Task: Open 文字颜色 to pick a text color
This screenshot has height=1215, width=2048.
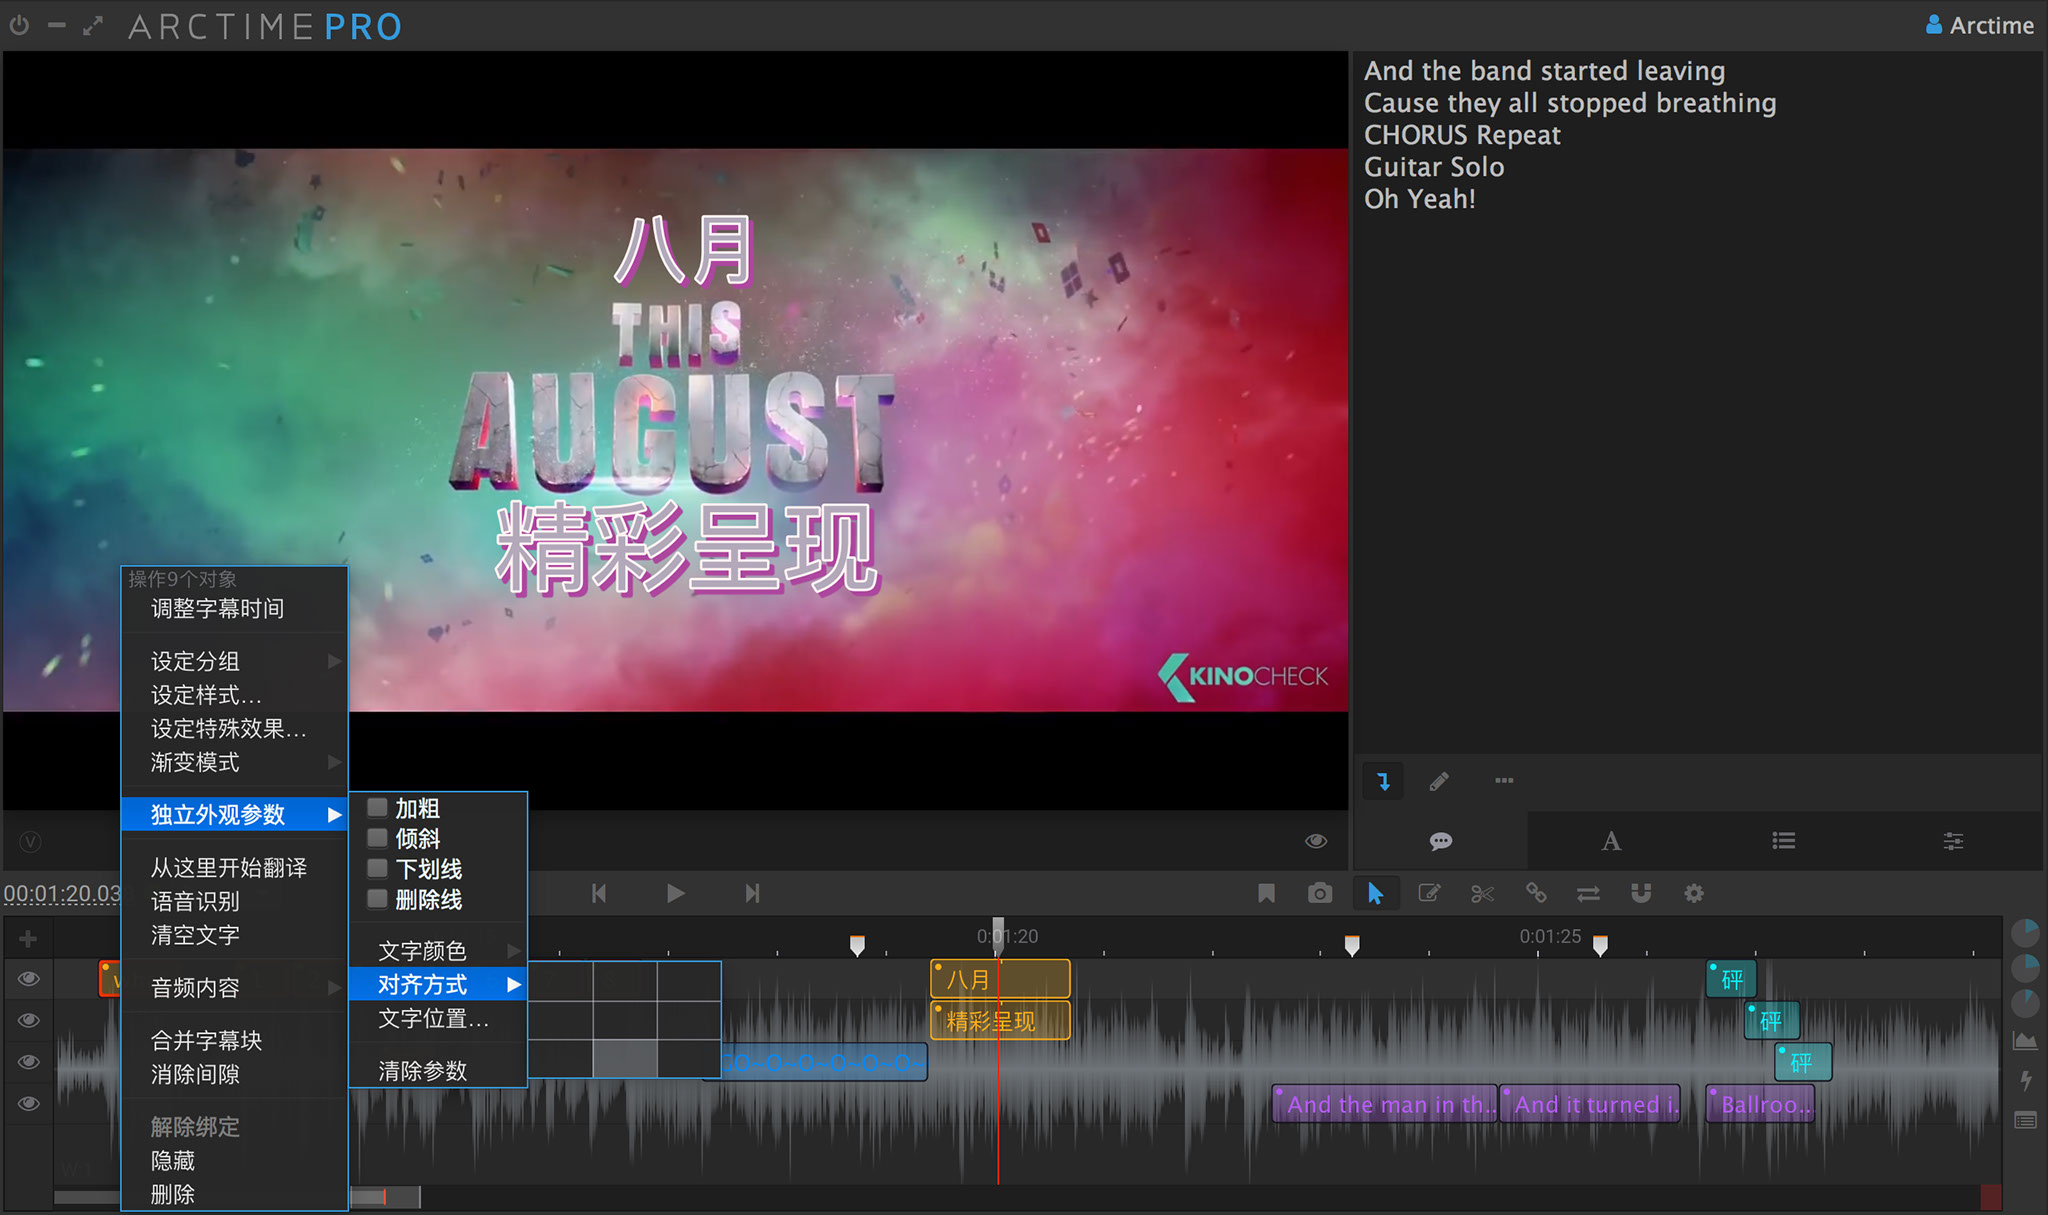Action: coord(422,949)
